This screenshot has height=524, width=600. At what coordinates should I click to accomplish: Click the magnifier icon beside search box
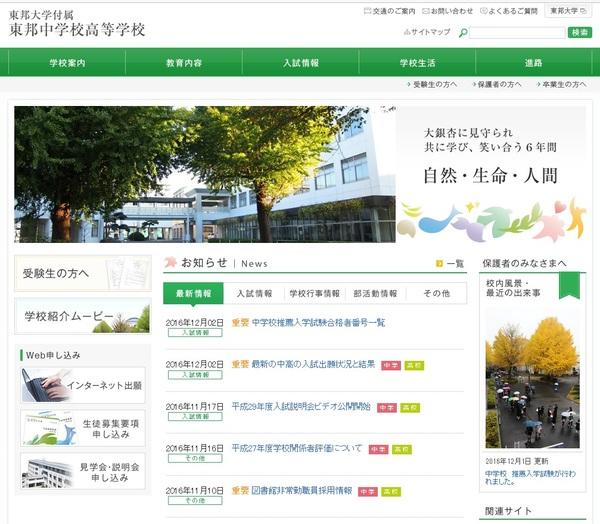click(x=463, y=33)
